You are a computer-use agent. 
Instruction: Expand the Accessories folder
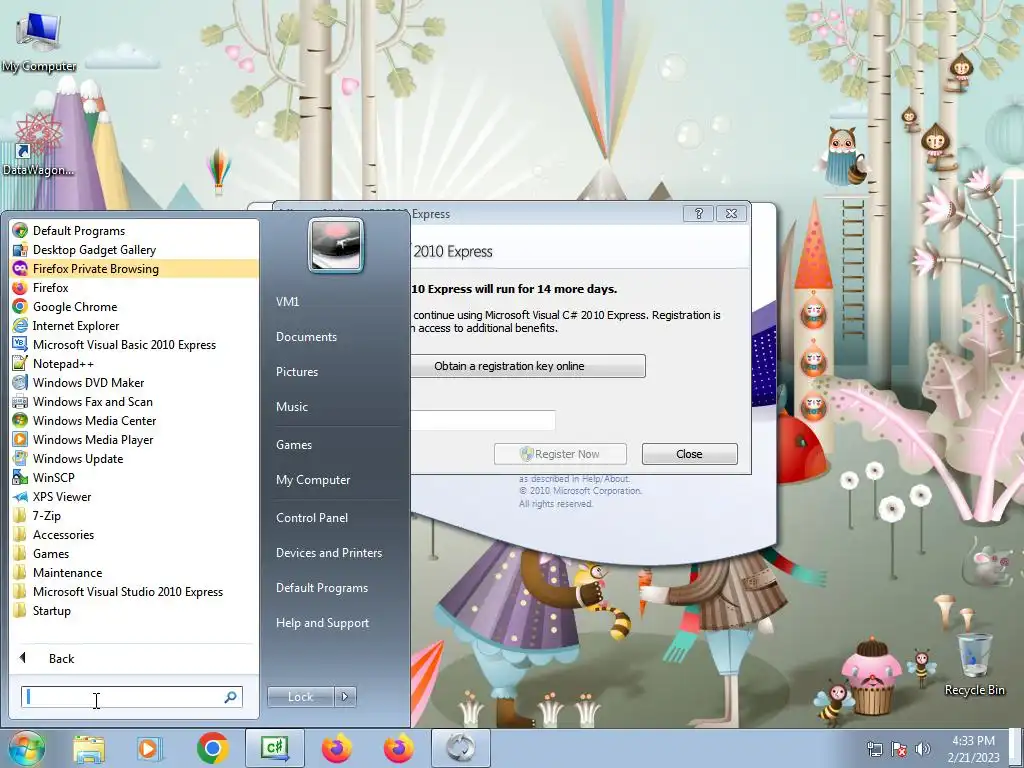coord(134,534)
